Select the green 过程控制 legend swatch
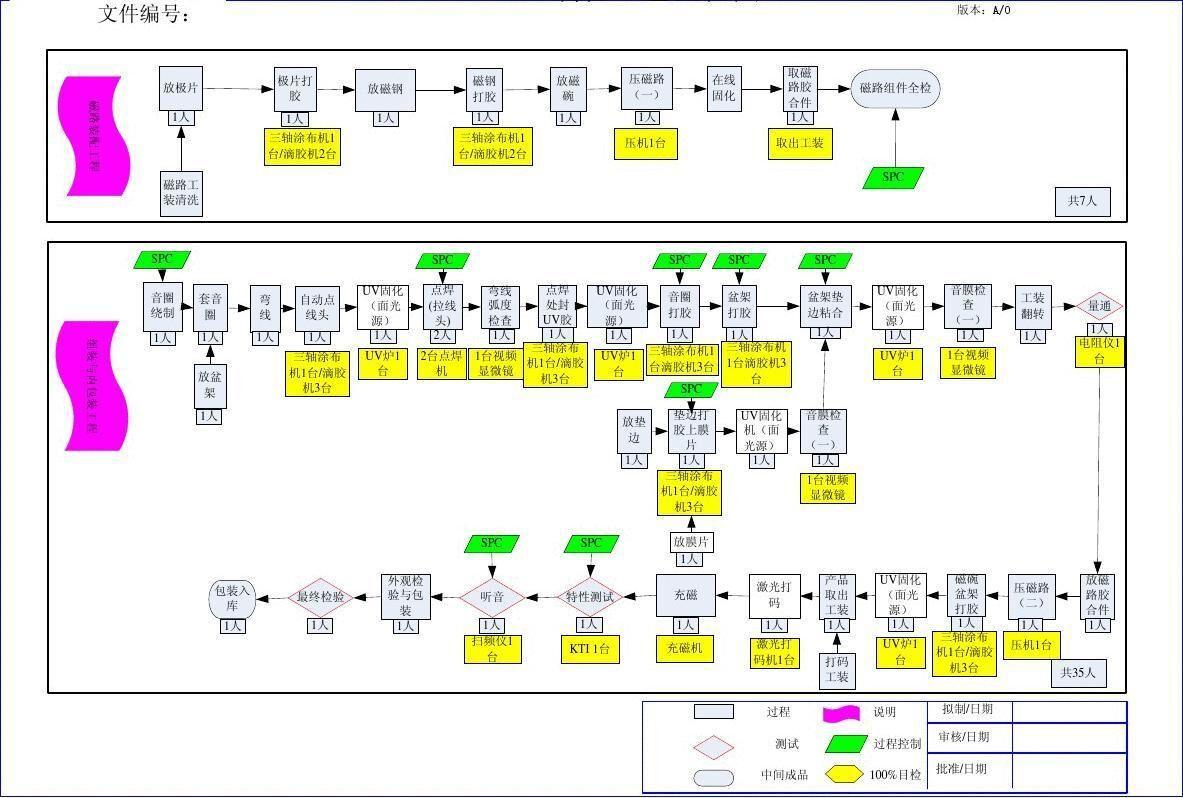Viewport: 1183px width, 798px height. pyautogui.click(x=846, y=744)
